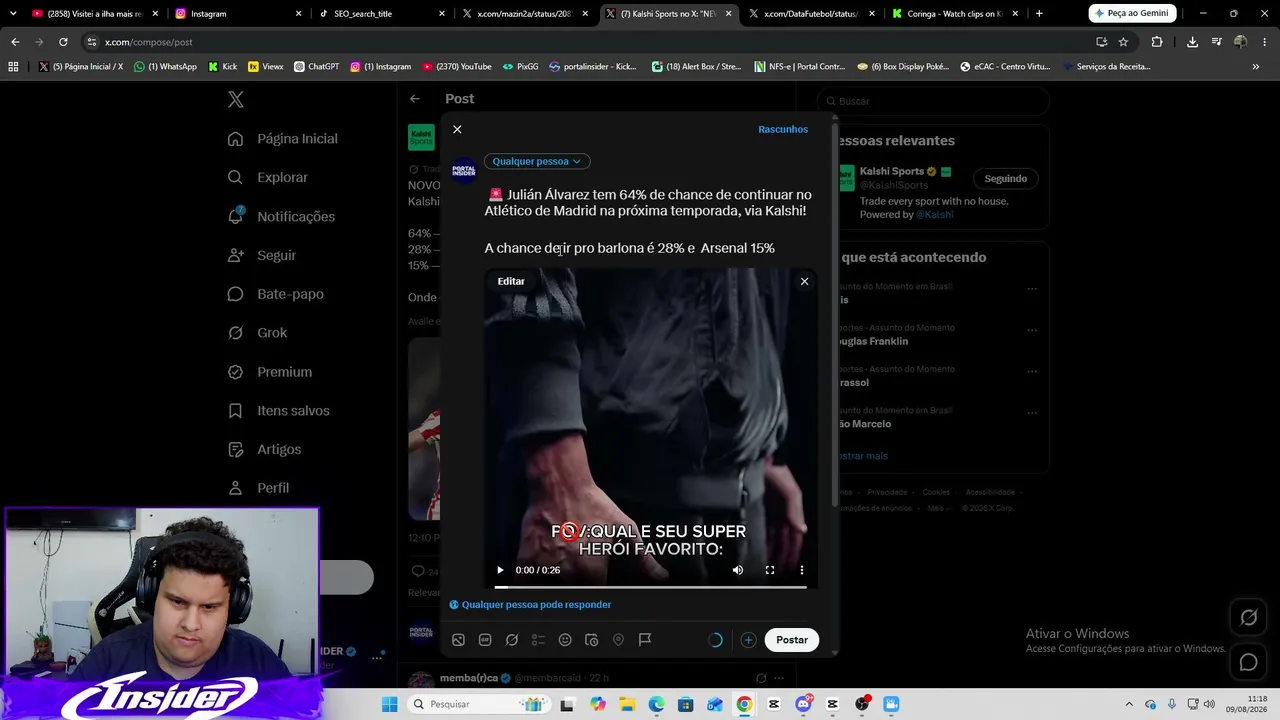This screenshot has width=1280, height=720.
Task: Click Peça ao Gemini button
Action: [1132, 14]
